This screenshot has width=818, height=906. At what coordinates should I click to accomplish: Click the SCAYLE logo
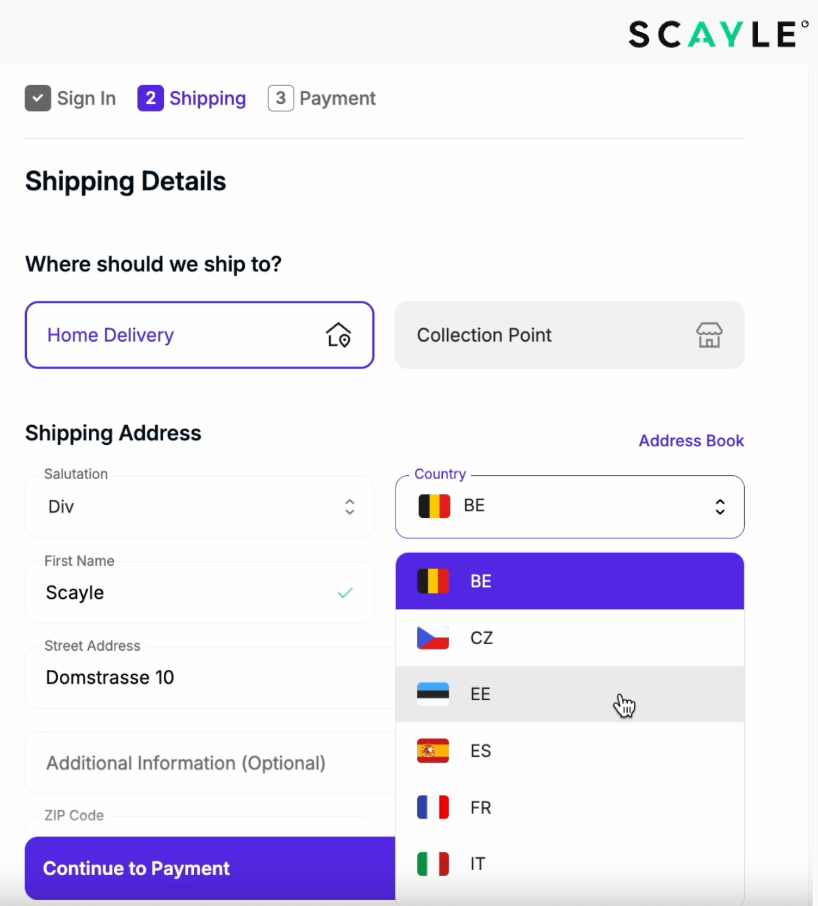(717, 35)
